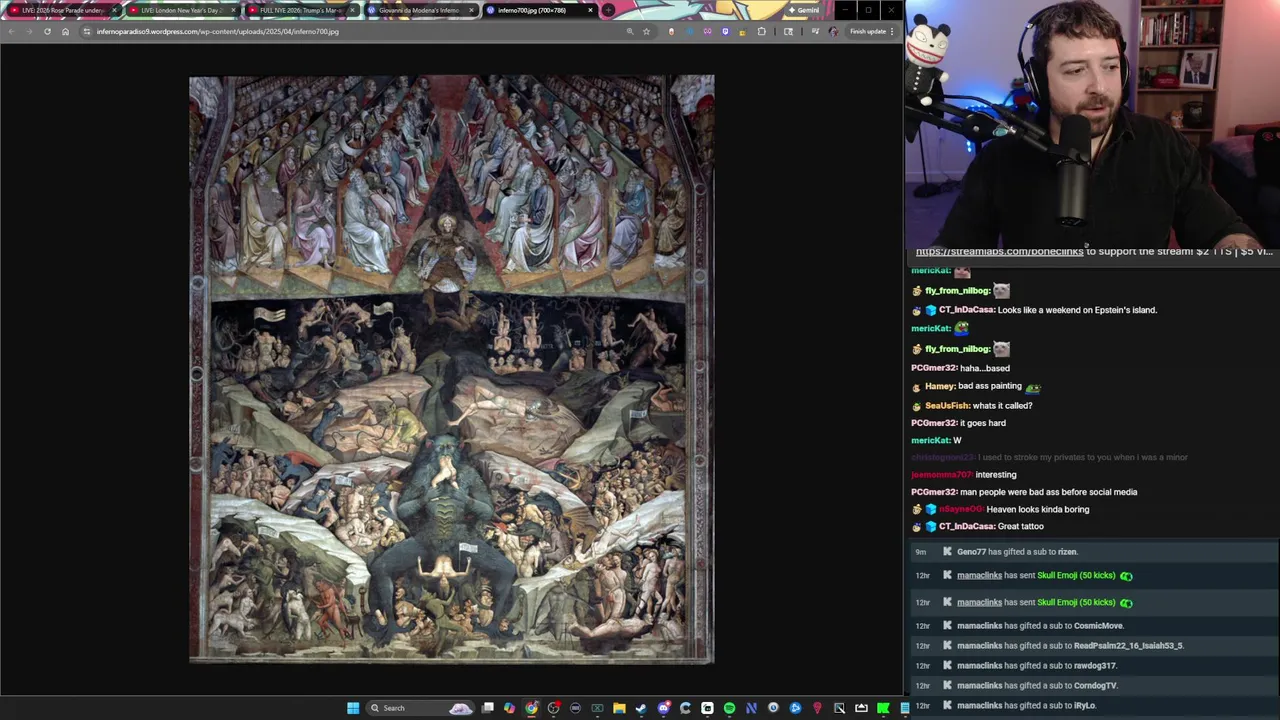
Task: Go forward in the browser
Action: coord(29,31)
